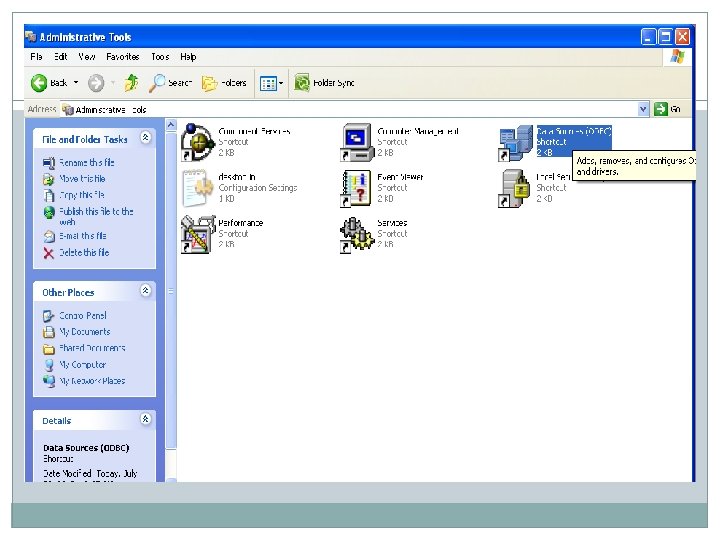
Task: Select the Services label text
Action: pyautogui.click(x=392, y=223)
